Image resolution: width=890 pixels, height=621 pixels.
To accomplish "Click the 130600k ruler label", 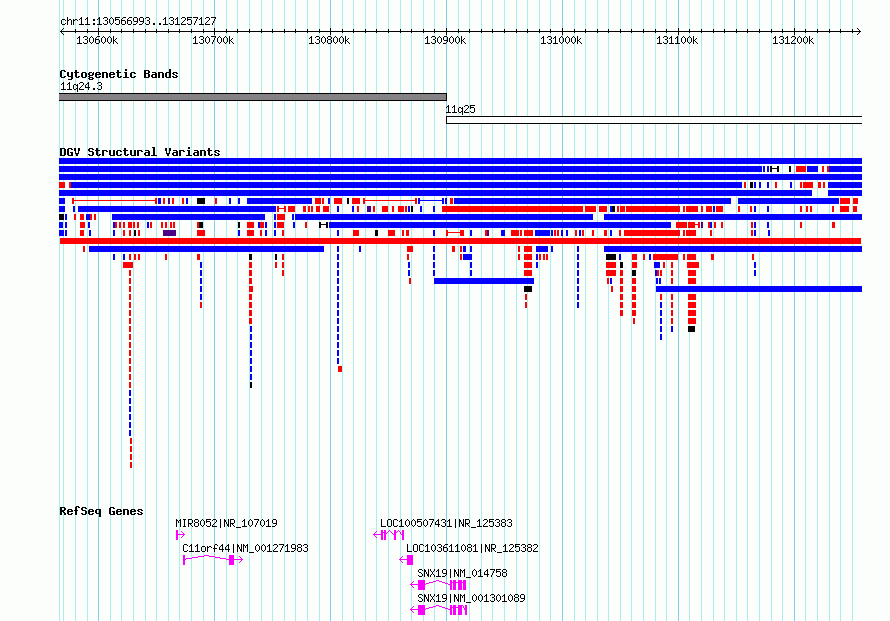I will click(x=97, y=40).
